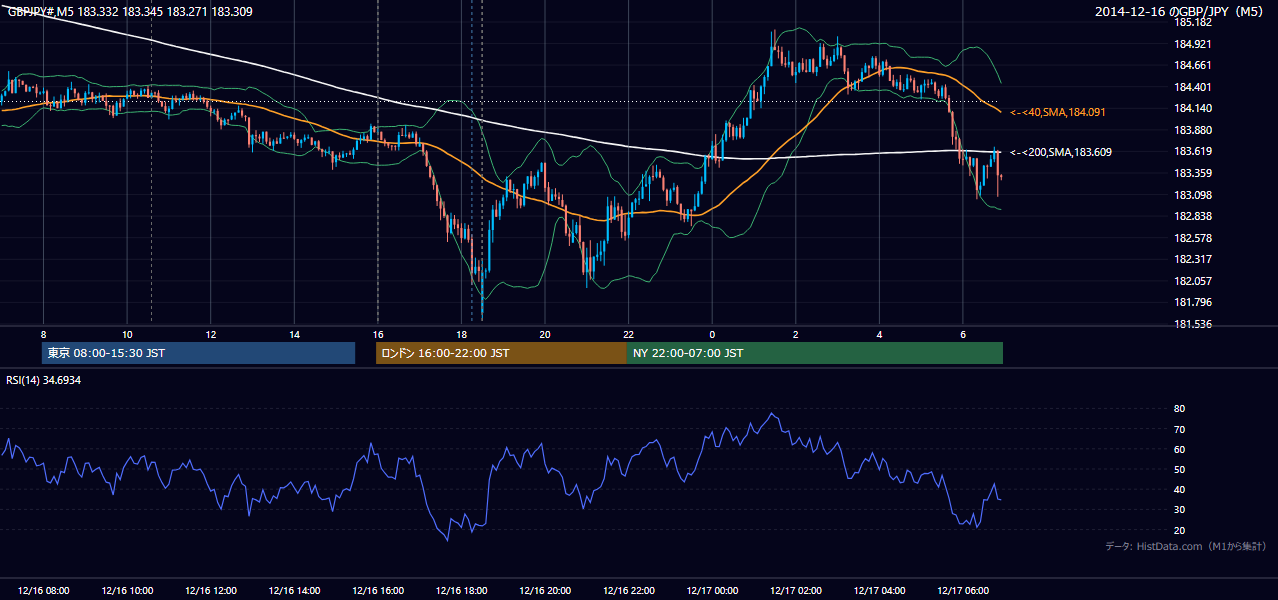The image size is (1278, 600).
Task: Click price axis label 184.401
Action: coord(1192,87)
